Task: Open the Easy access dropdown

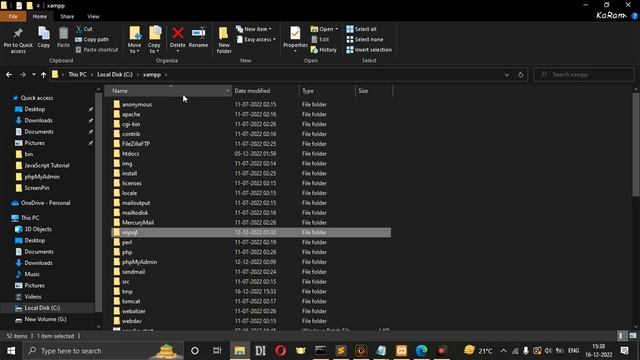Action: coord(256,39)
